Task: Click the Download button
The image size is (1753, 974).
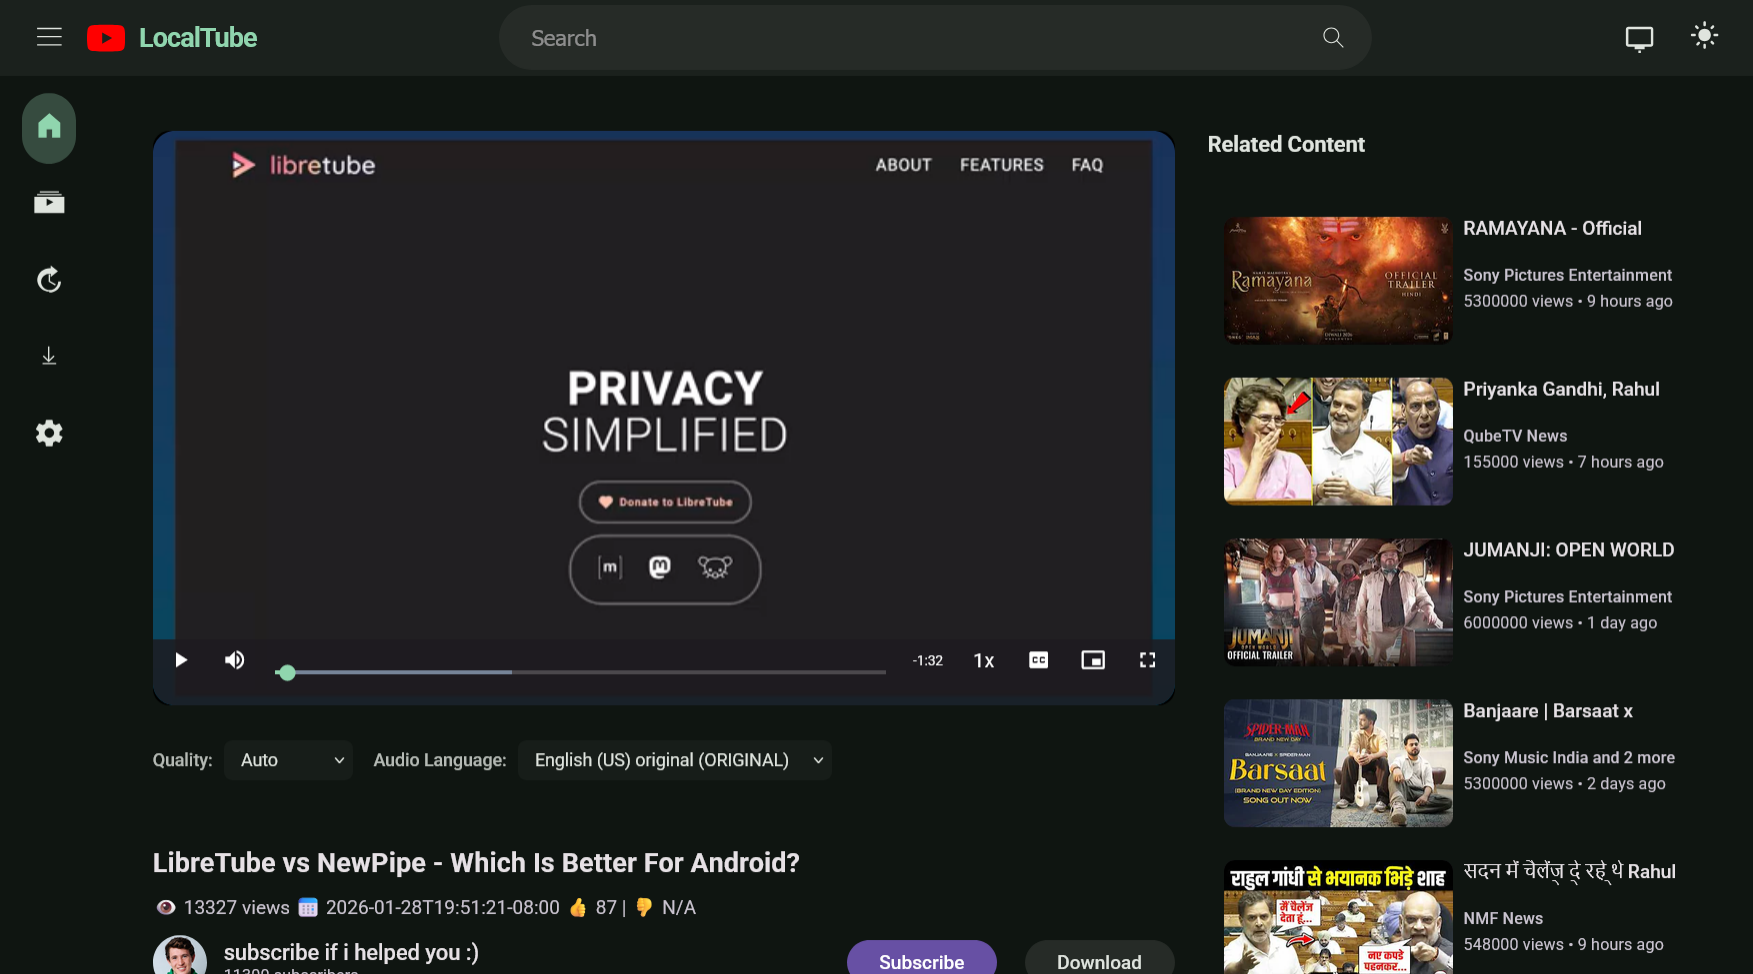Action: tap(1099, 961)
